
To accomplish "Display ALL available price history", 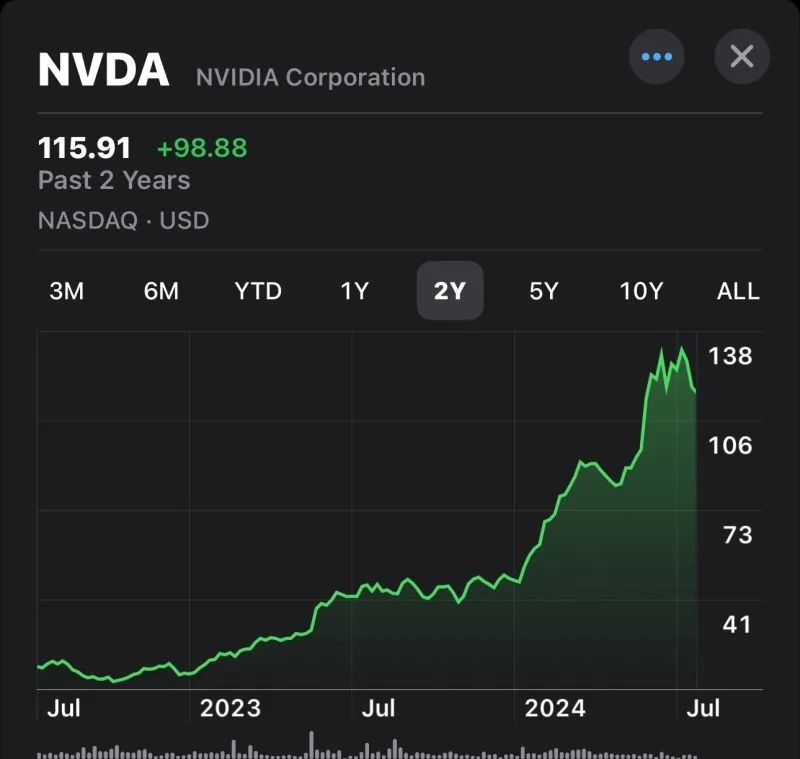I will pyautogui.click(x=736, y=291).
